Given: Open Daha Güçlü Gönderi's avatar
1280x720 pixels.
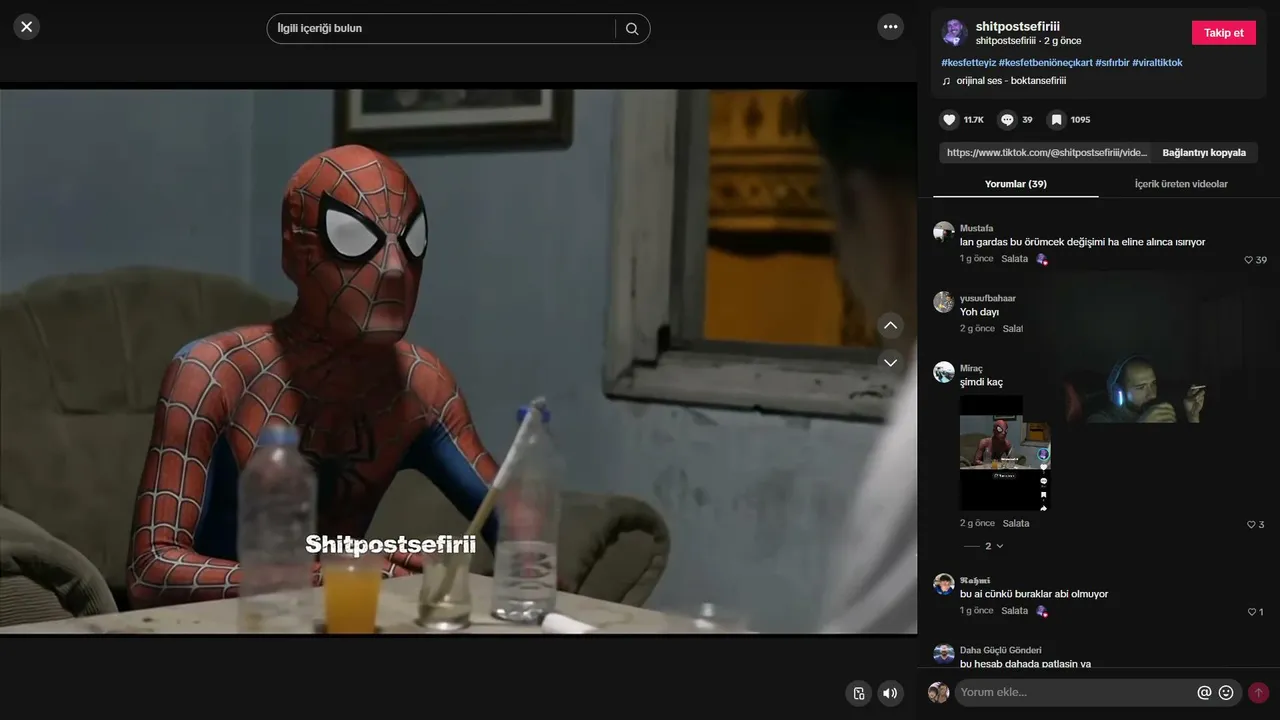Looking at the screenshot, I should (x=944, y=654).
